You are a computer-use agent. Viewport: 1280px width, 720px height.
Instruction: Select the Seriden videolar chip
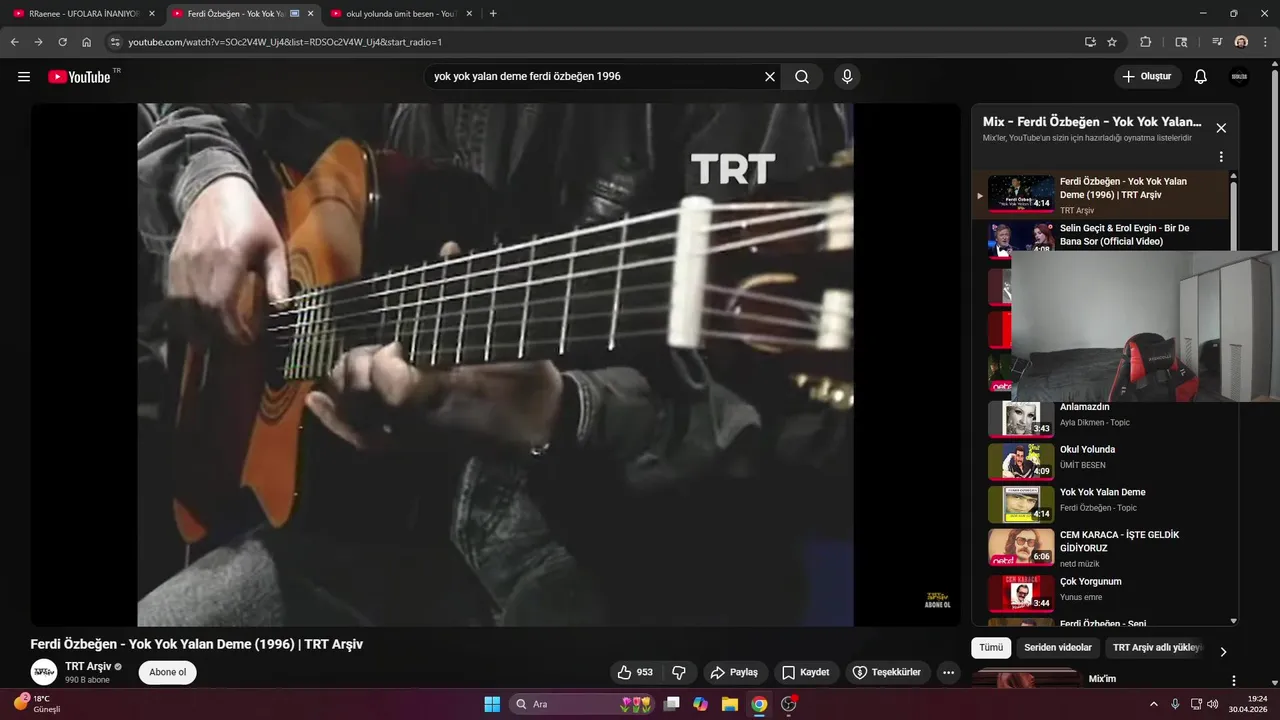tap(1058, 648)
